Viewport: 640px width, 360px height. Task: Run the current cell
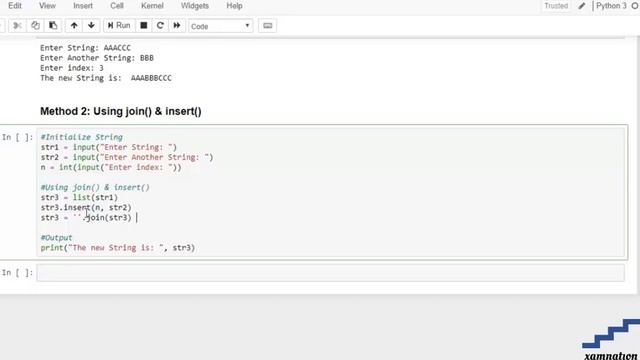(x=119, y=26)
